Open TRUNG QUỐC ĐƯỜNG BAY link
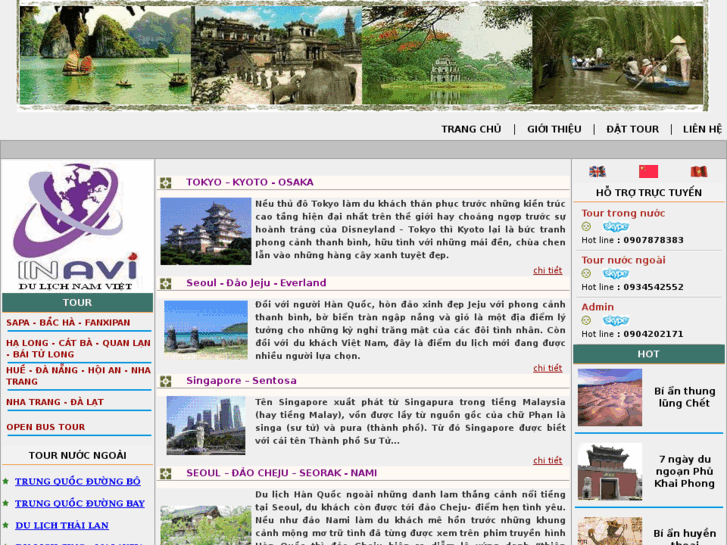This screenshot has width=727, height=545. point(80,503)
